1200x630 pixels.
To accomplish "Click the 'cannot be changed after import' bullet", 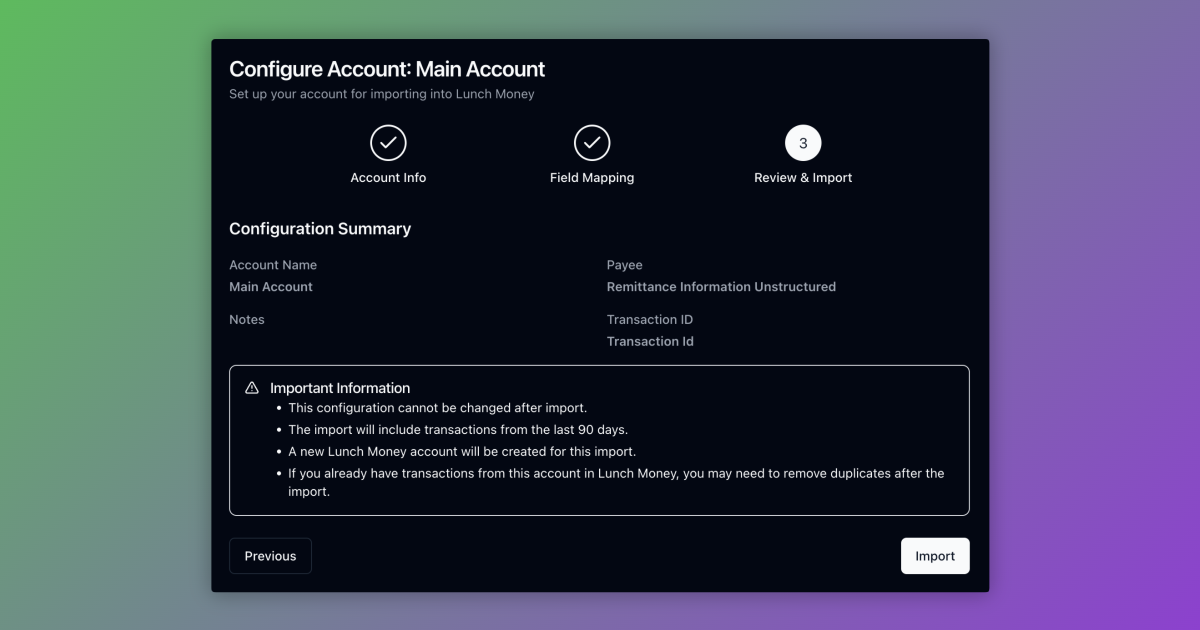I will click(437, 408).
